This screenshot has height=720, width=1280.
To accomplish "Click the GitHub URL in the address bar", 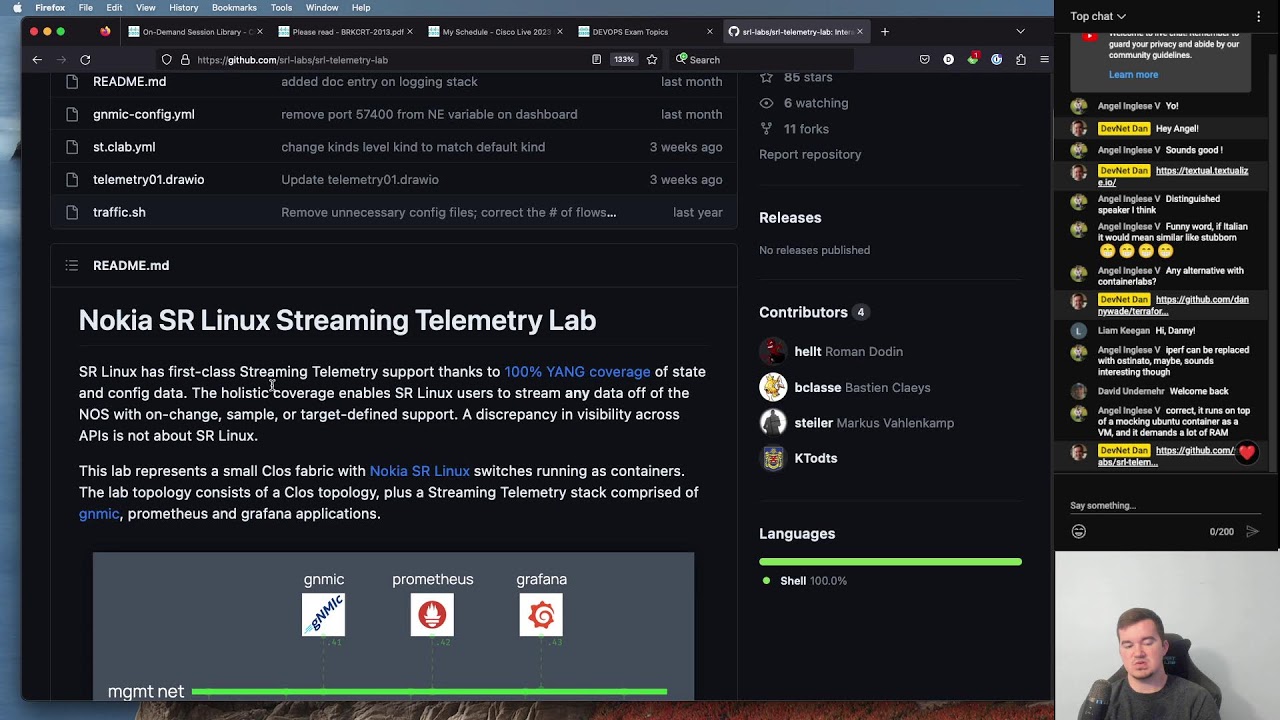I will [x=292, y=60].
